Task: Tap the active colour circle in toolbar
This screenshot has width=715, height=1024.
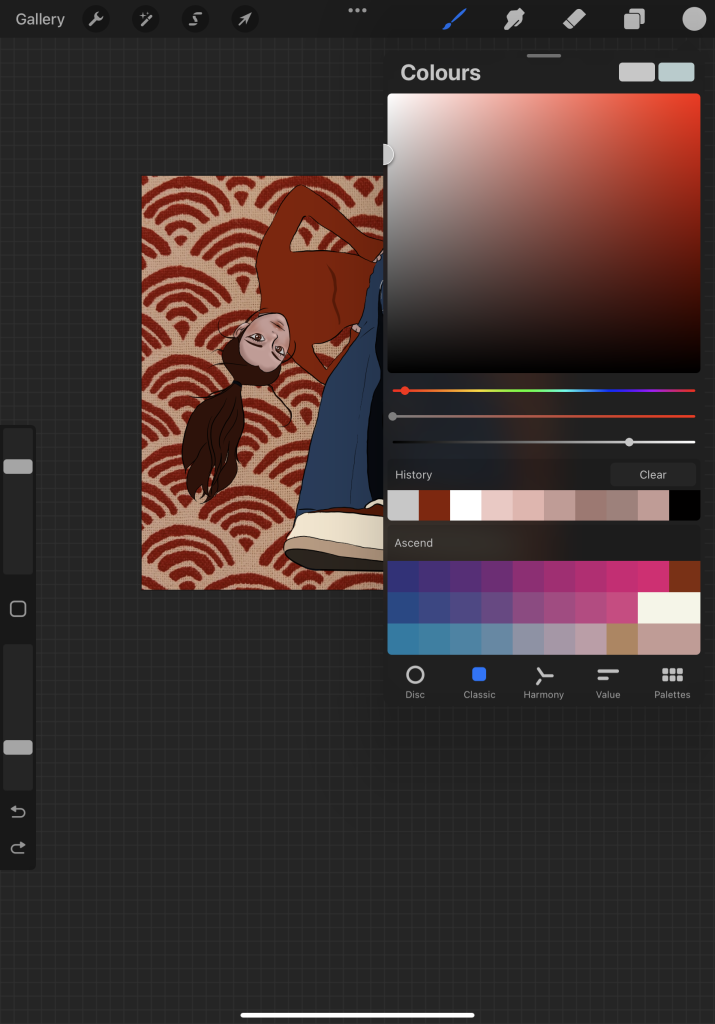Action: (x=694, y=19)
